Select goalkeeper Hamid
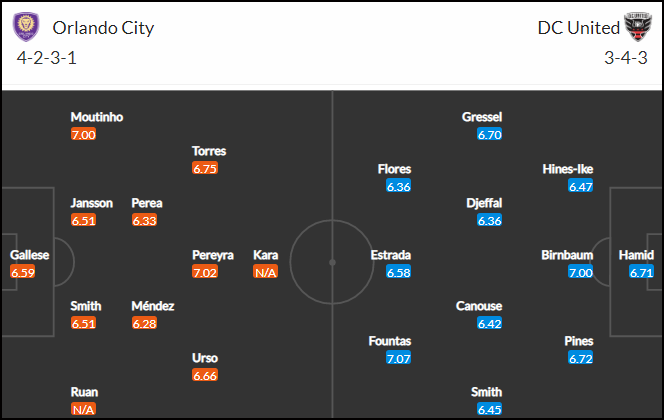664x420 pixels. click(x=636, y=255)
